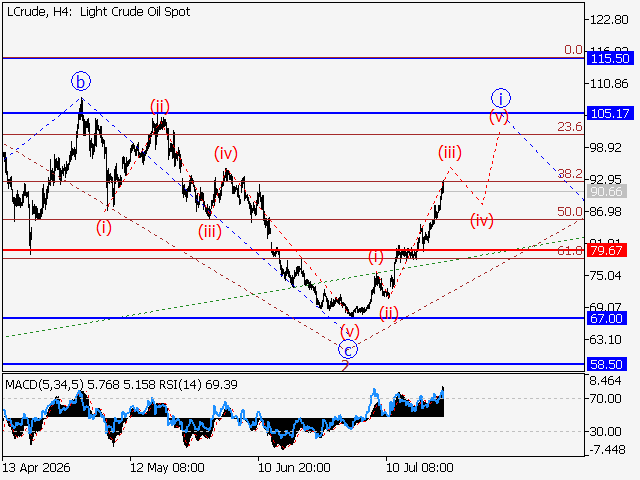This screenshot has width=640, height=480.
Task: Click the gray 90.66 current price tag
Action: point(606,191)
